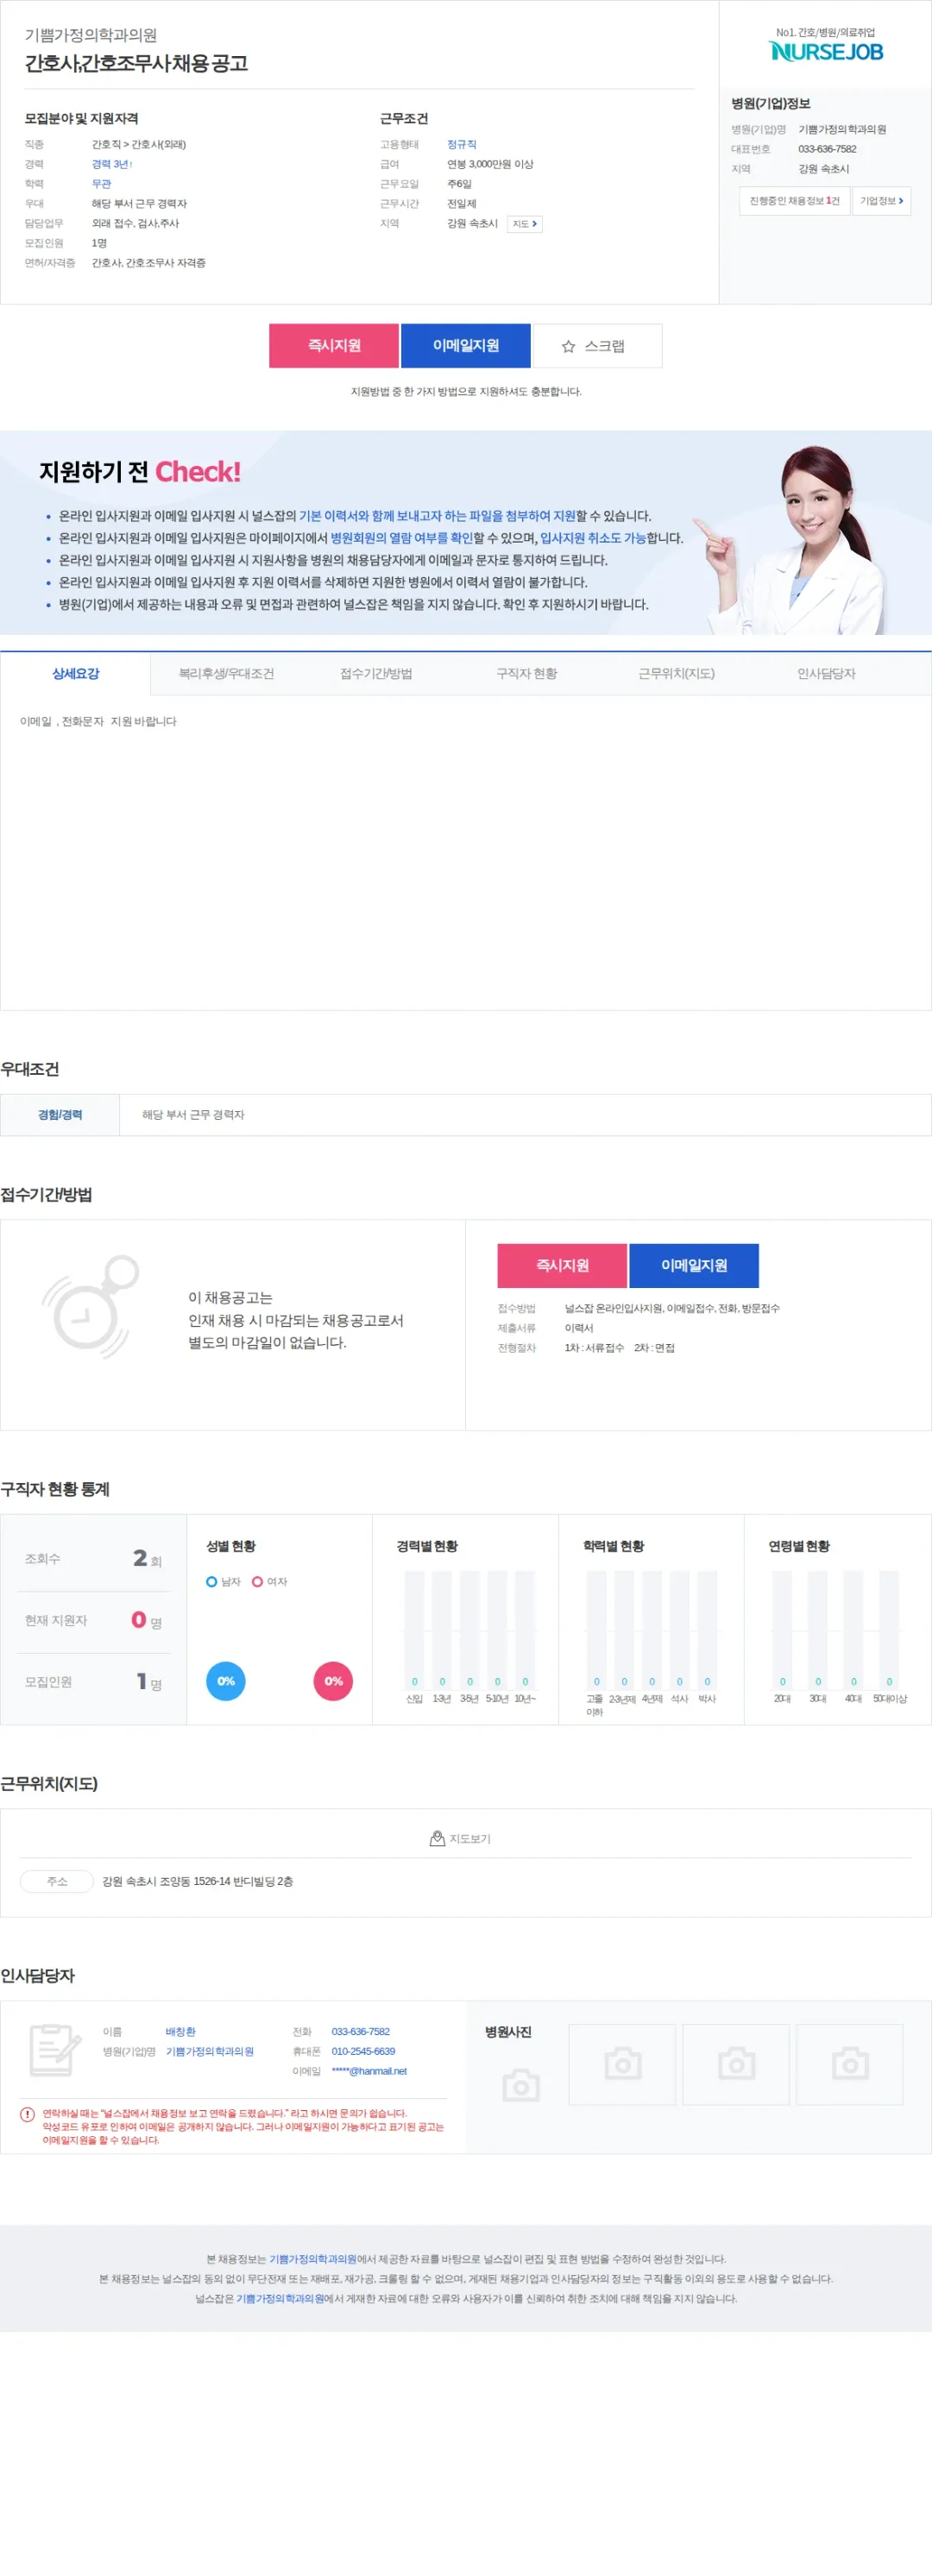This screenshot has height=2576, width=932.
Task: Click 즉시지원 in the 접수기간/방법 section
Action: click(x=562, y=1265)
